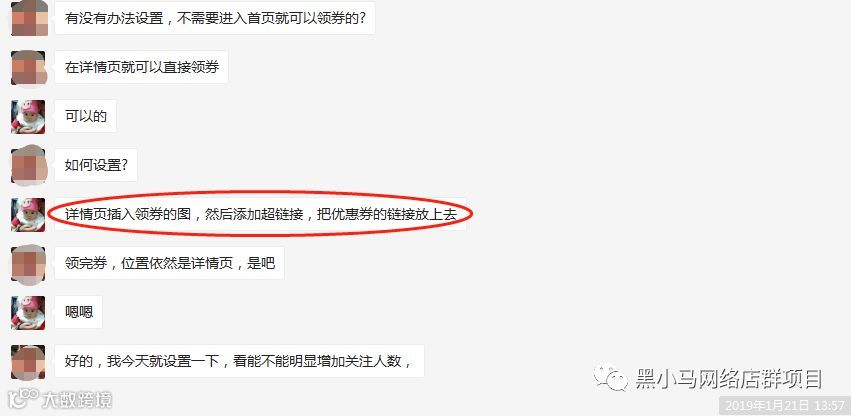Open baby avatar next to "嗯嗯"
This screenshot has width=851, height=416.
coord(28,312)
